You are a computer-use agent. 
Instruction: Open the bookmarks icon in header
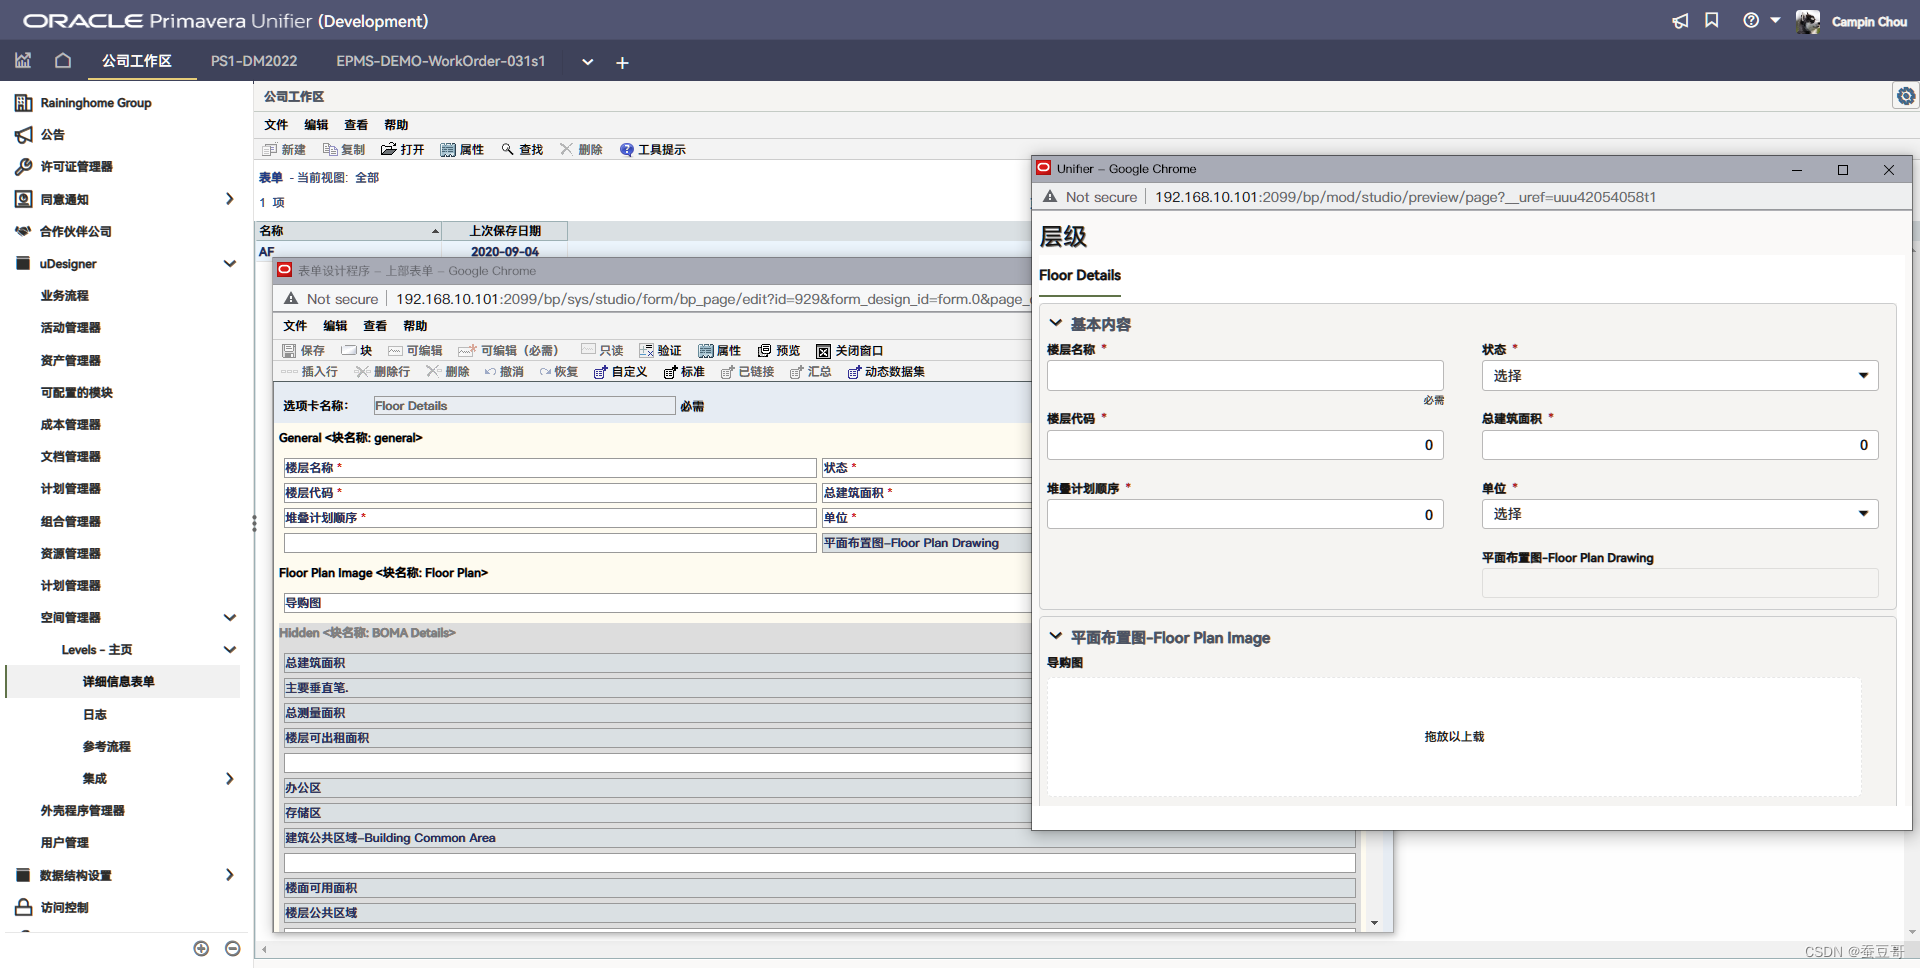pyautogui.click(x=1712, y=21)
